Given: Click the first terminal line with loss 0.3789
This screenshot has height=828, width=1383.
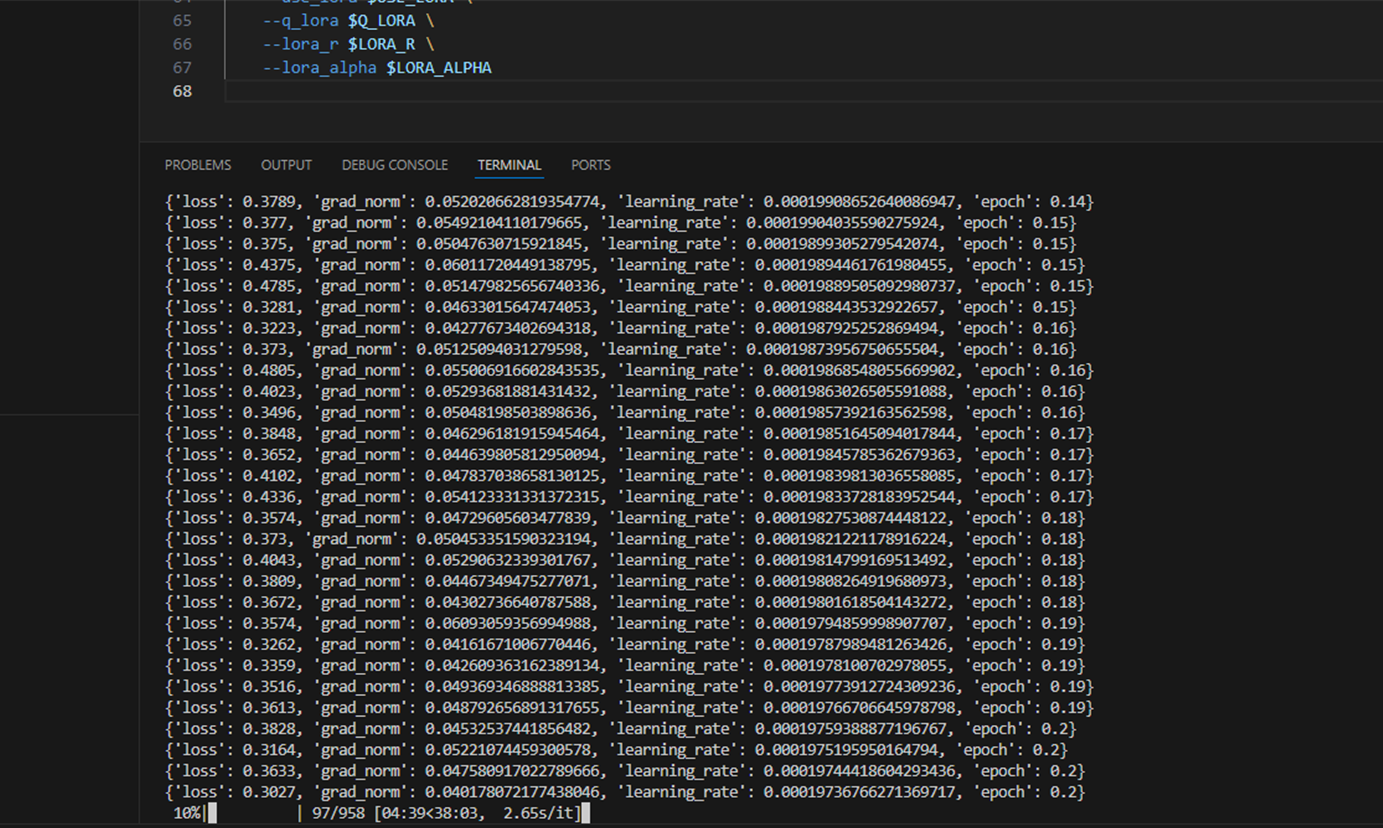Looking at the screenshot, I should click(x=629, y=202).
